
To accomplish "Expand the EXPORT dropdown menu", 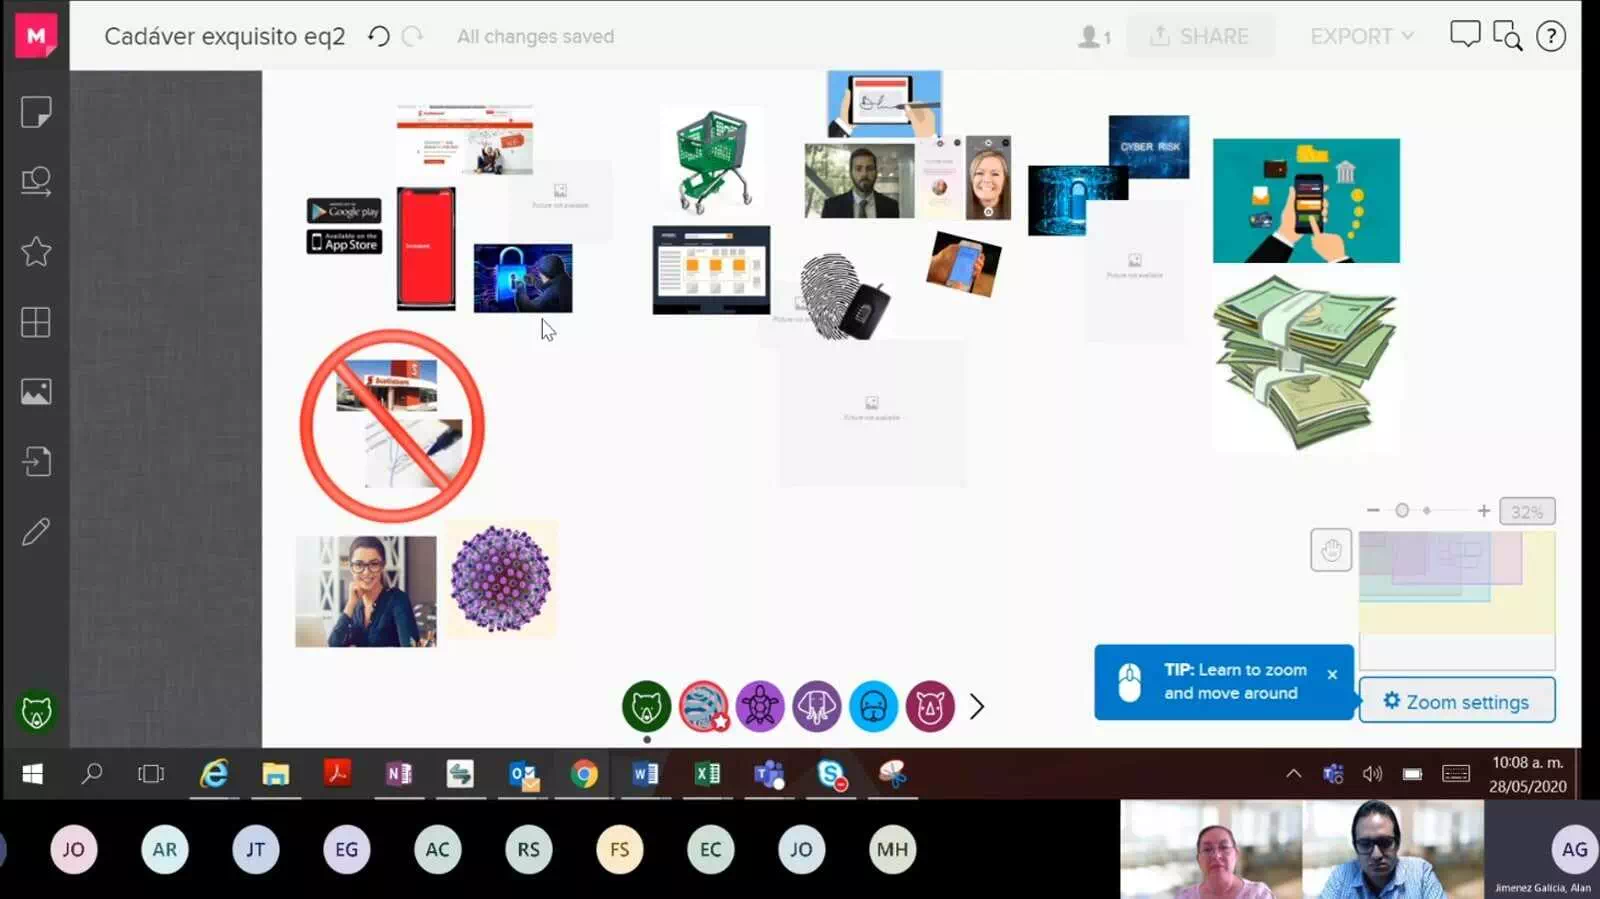I will tap(1362, 37).
